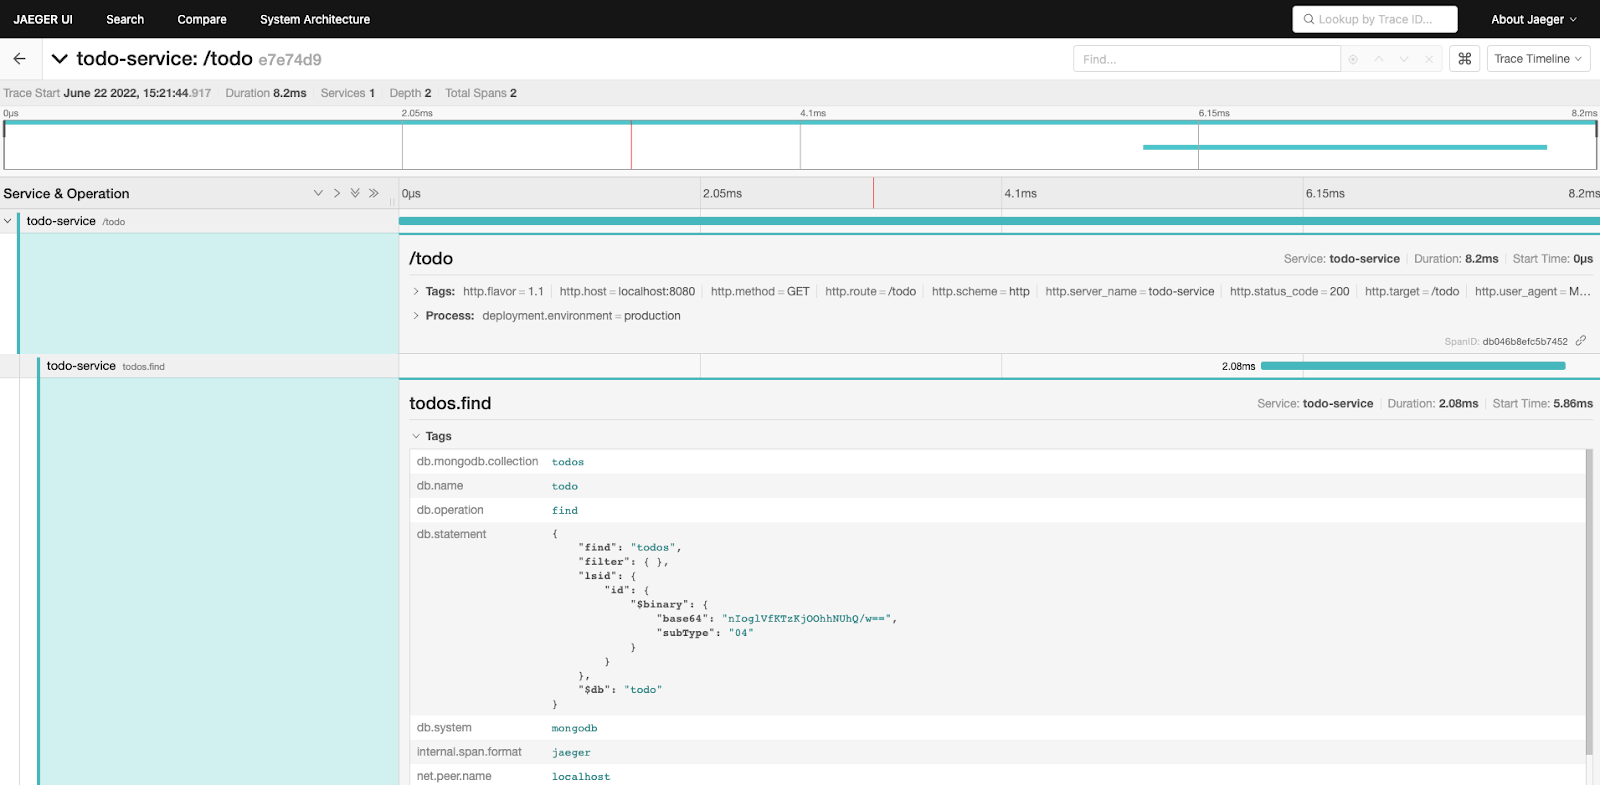Go to the Search page
The width and height of the screenshot is (1600, 785).
[x=125, y=19]
